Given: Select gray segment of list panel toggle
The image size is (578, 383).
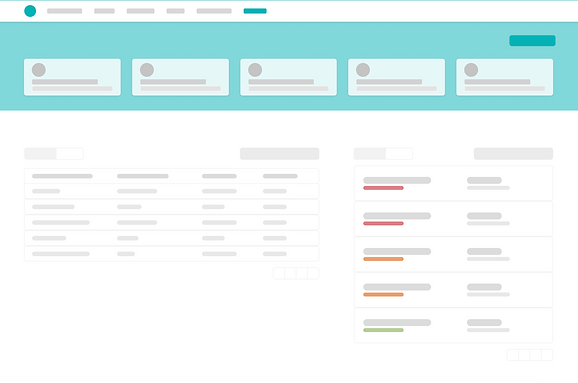Looking at the screenshot, I should click(370, 154).
